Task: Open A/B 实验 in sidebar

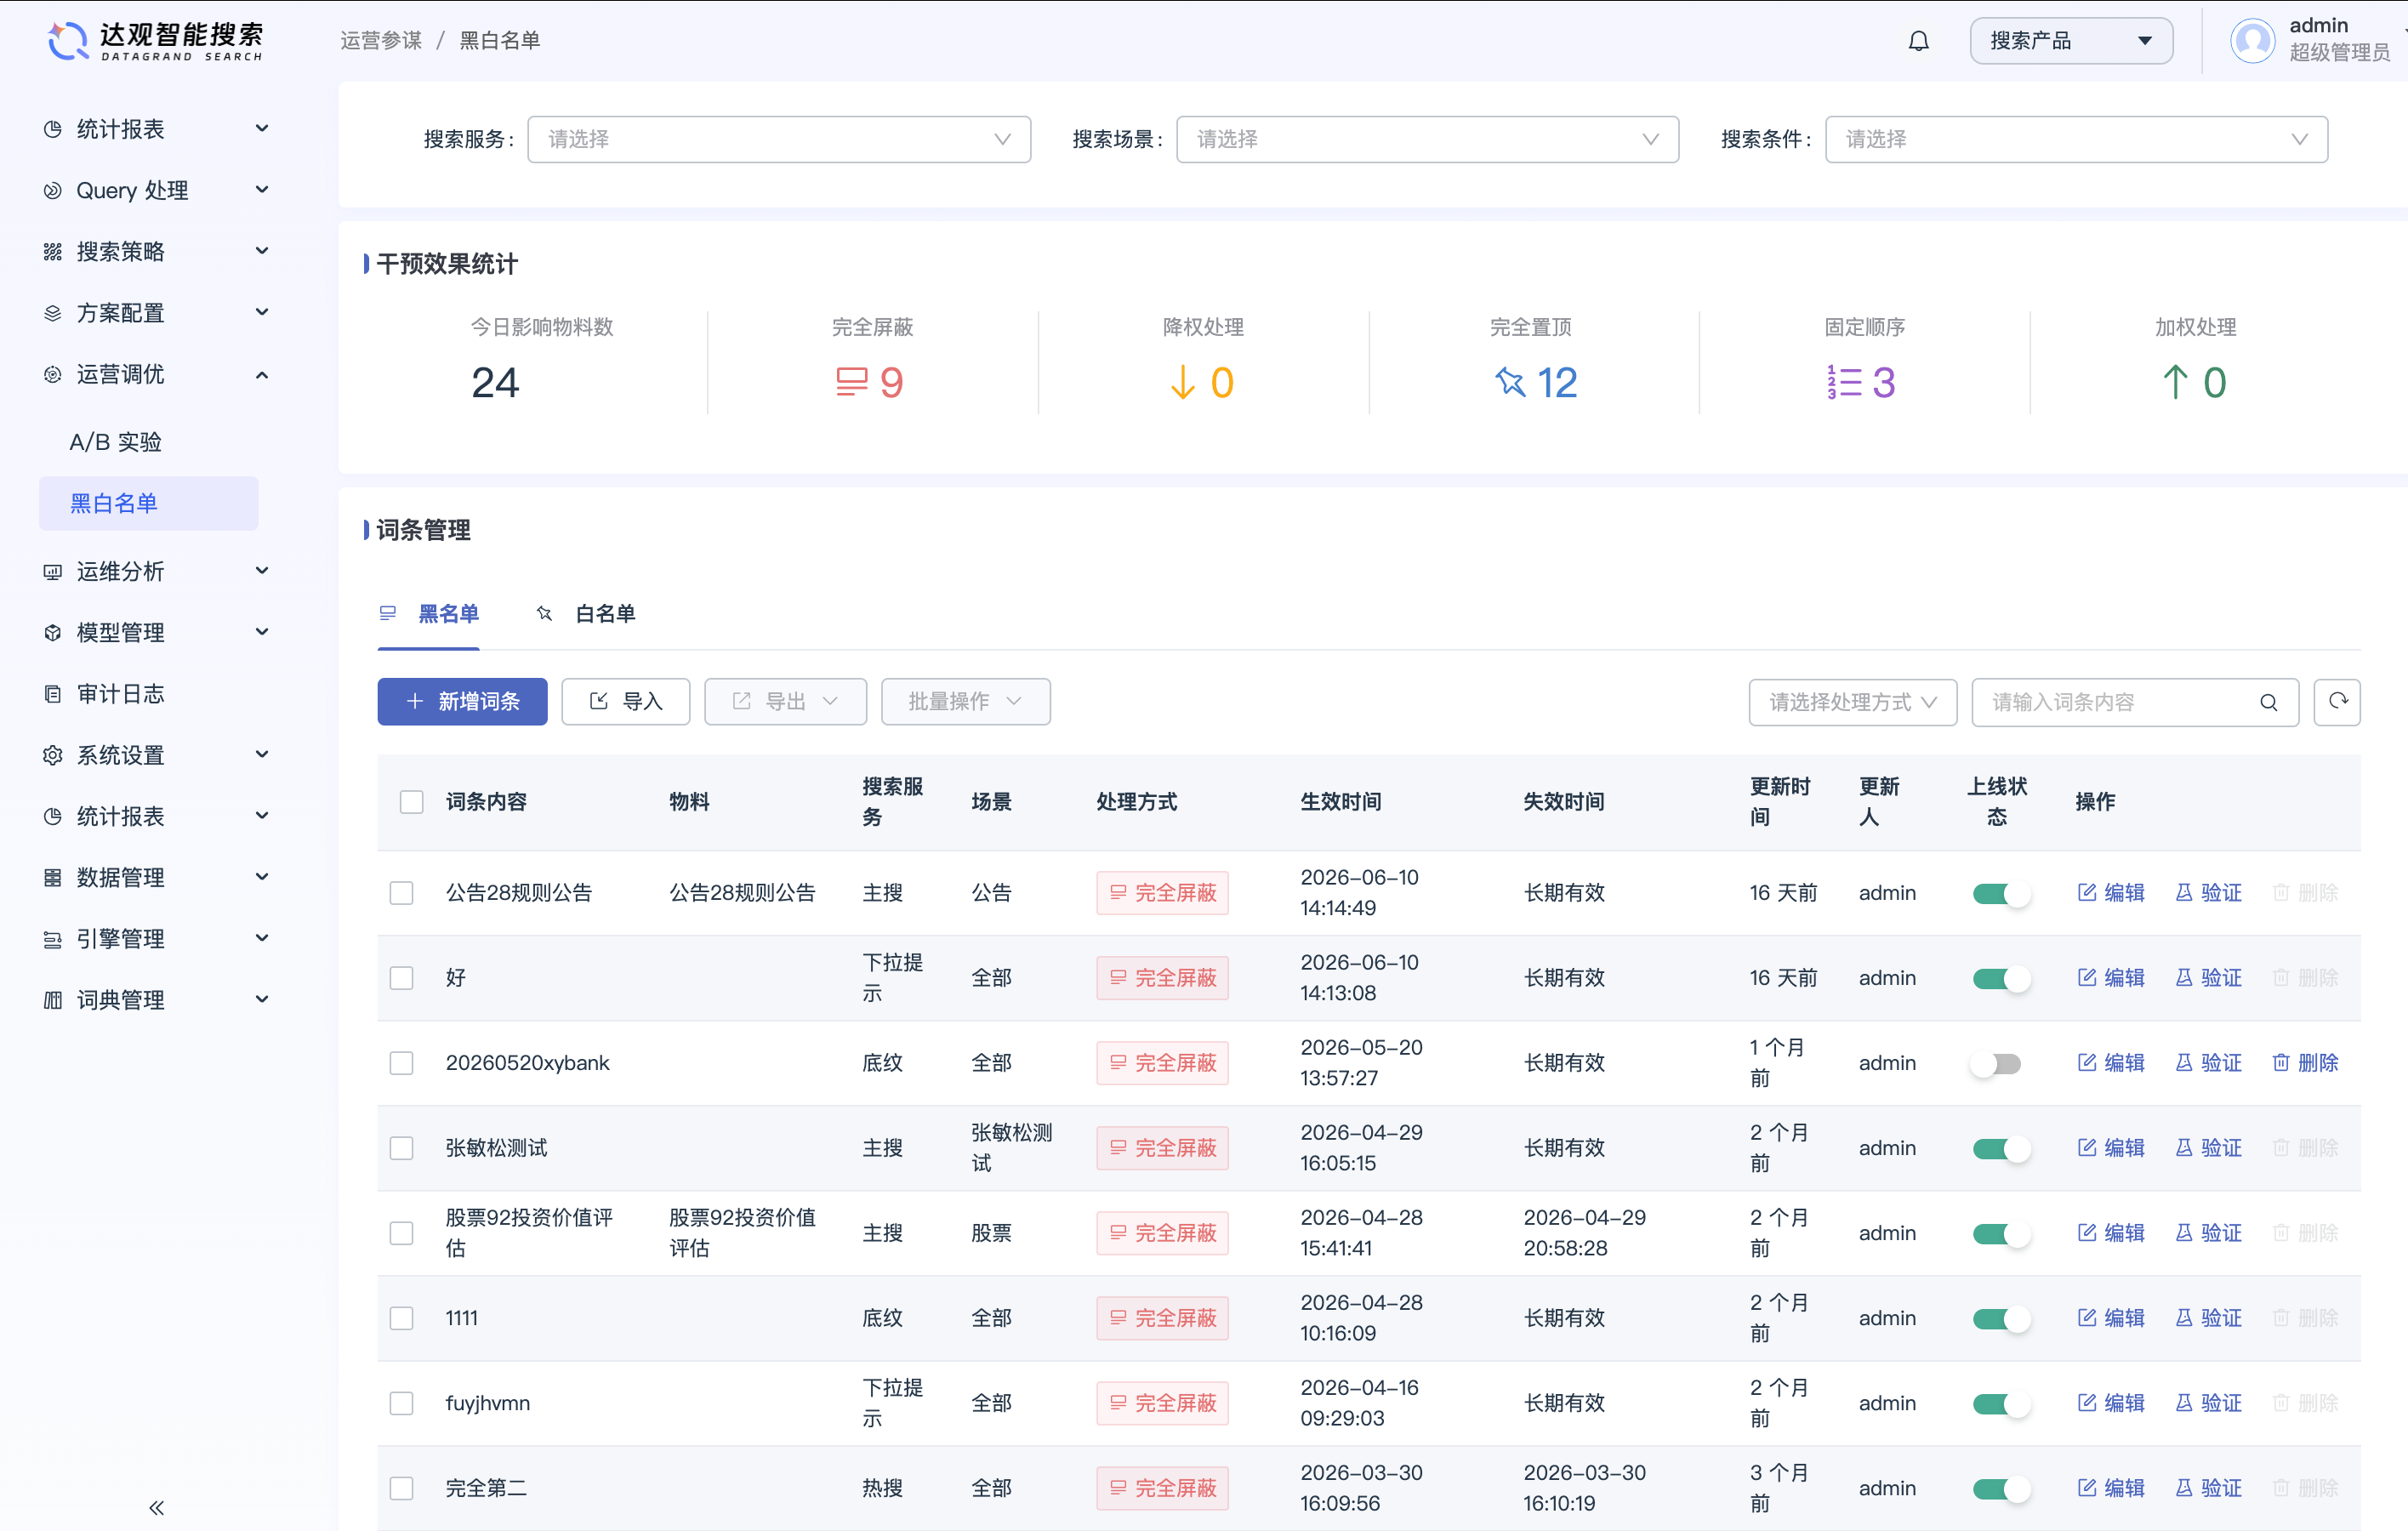Action: pyautogui.click(x=115, y=442)
